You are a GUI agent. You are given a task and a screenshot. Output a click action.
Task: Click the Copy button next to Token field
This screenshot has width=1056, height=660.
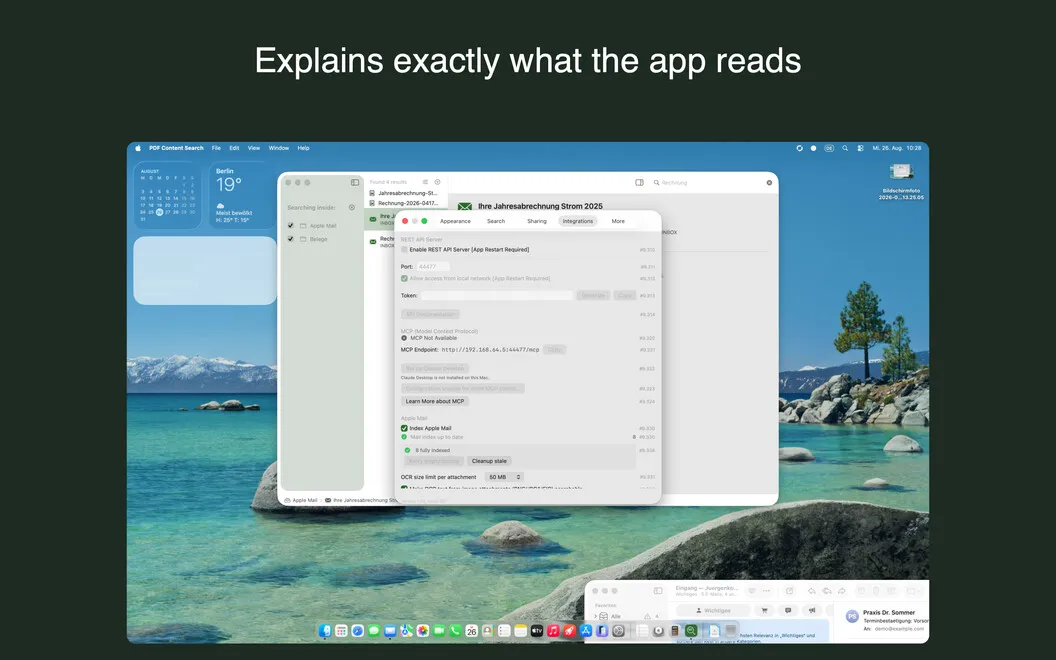(625, 296)
